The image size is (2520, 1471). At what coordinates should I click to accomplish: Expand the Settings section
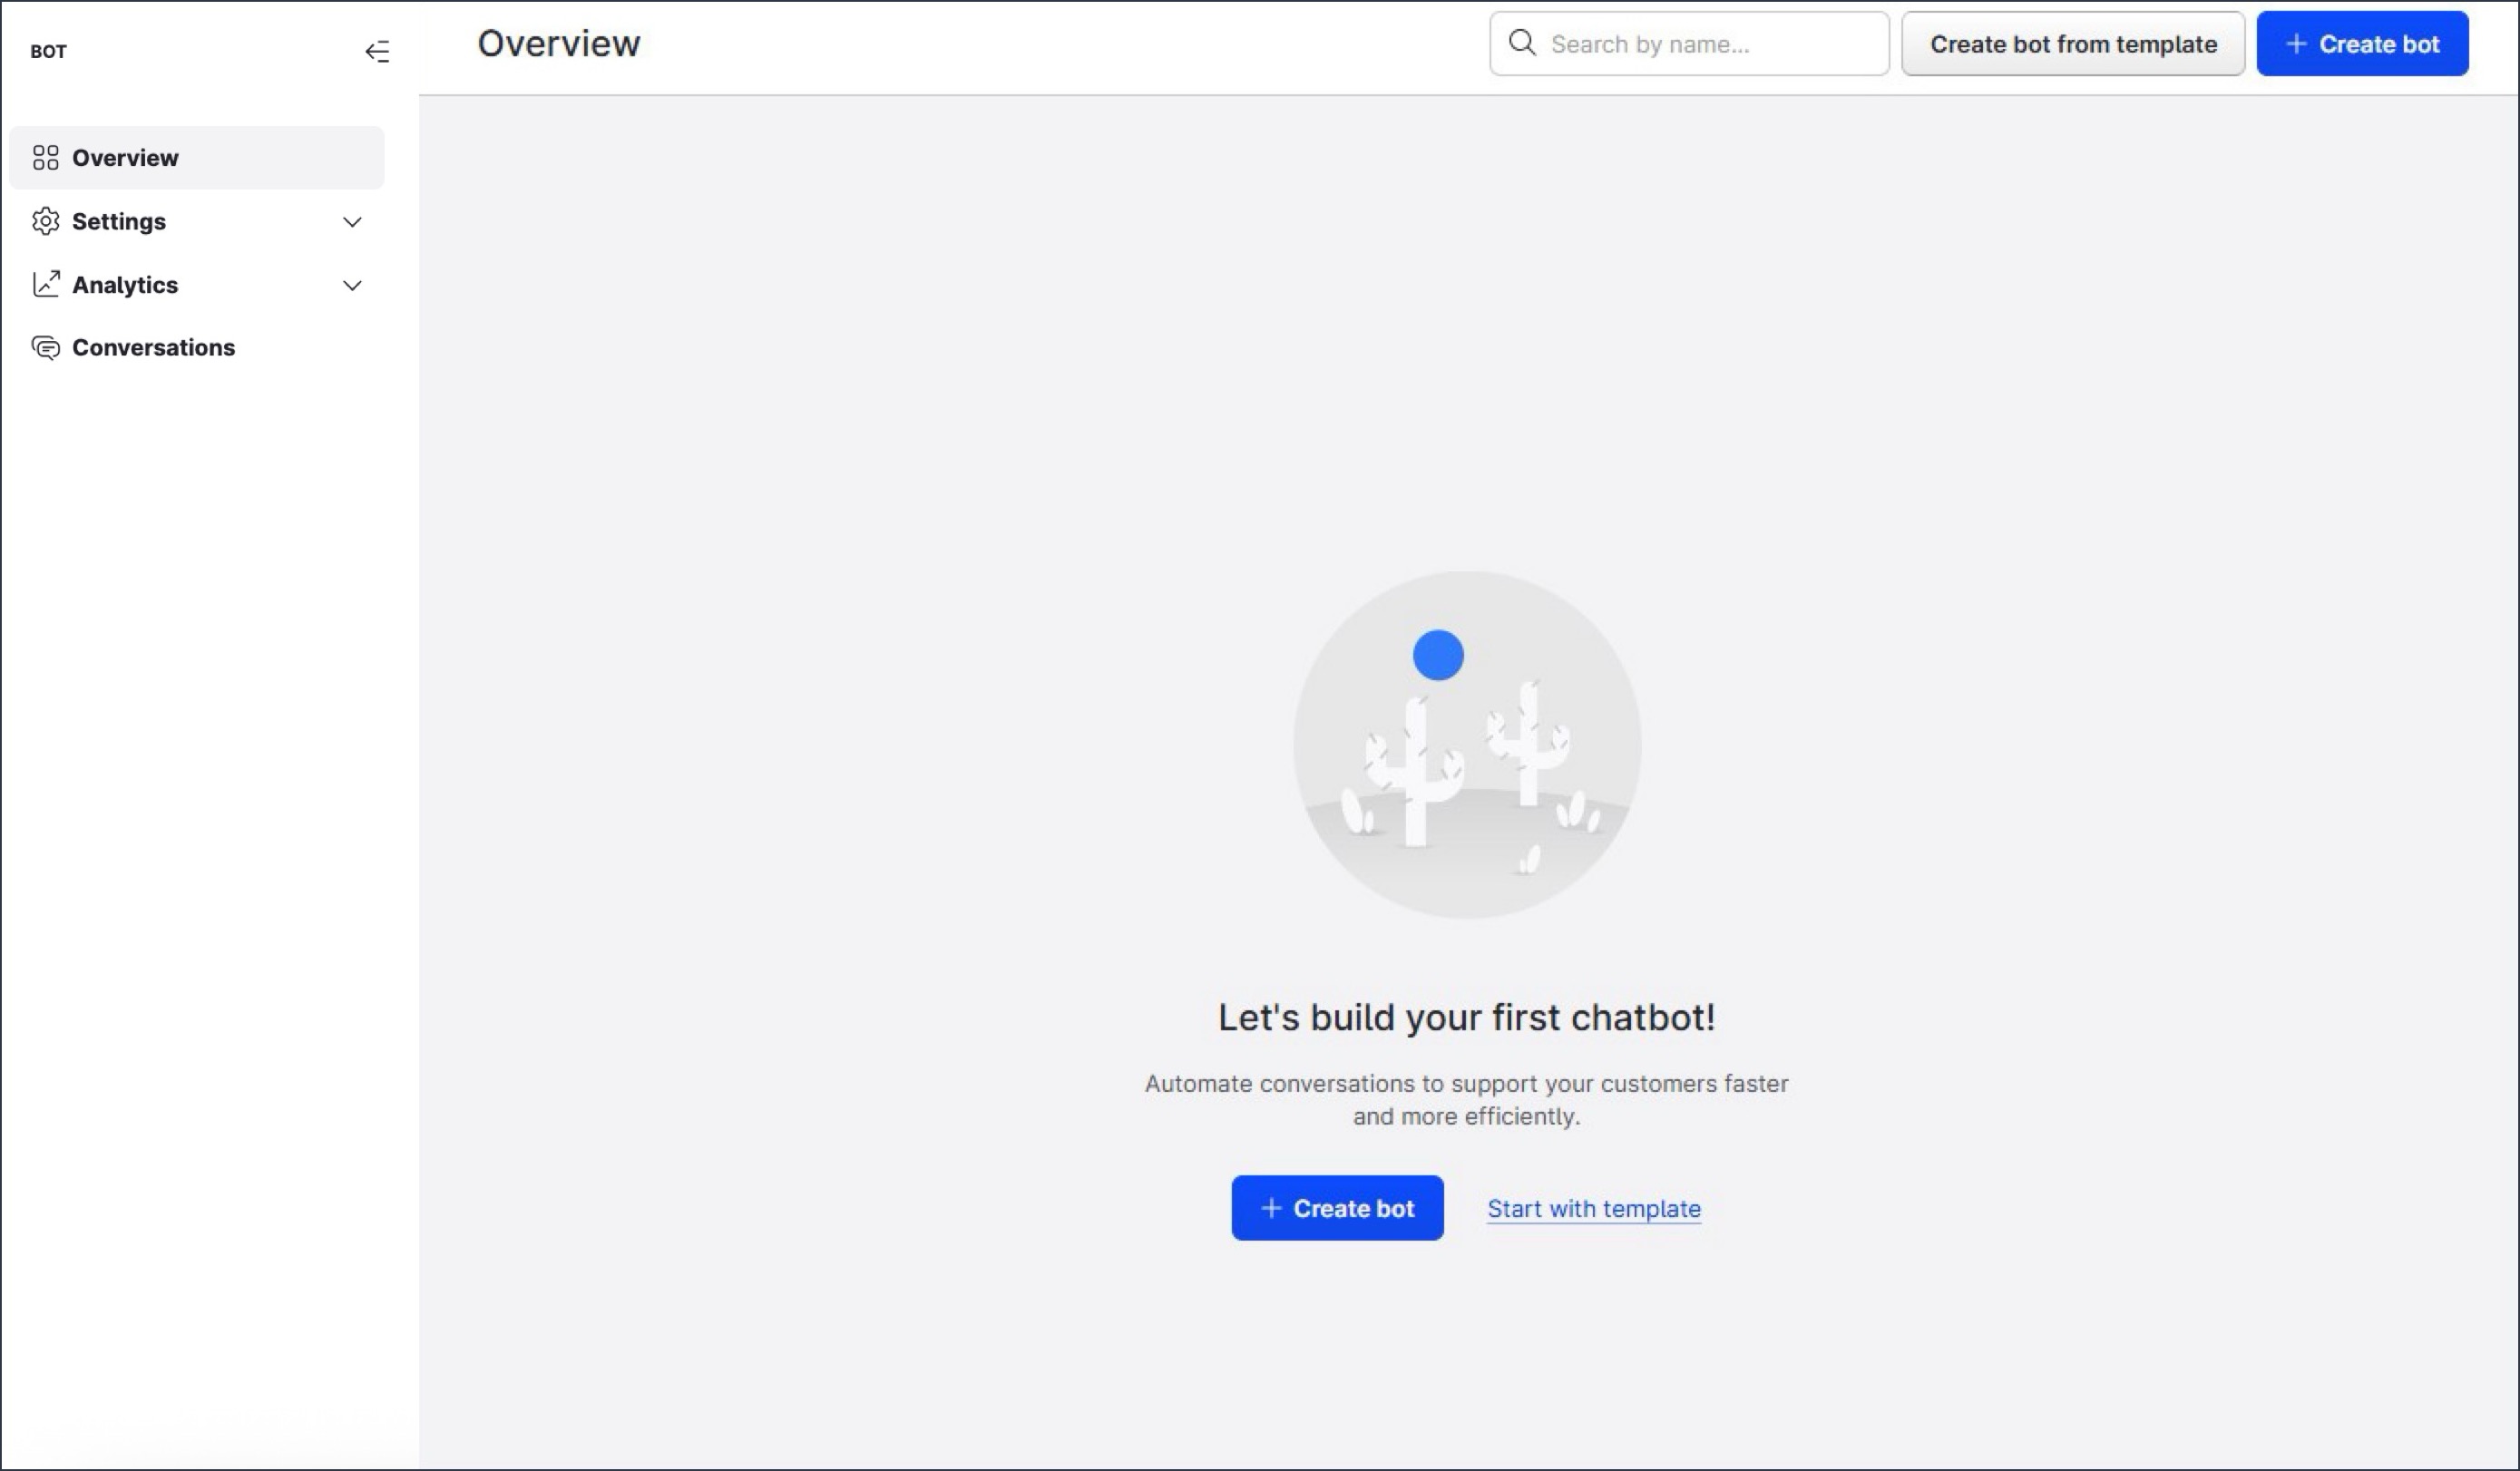[x=352, y=222]
